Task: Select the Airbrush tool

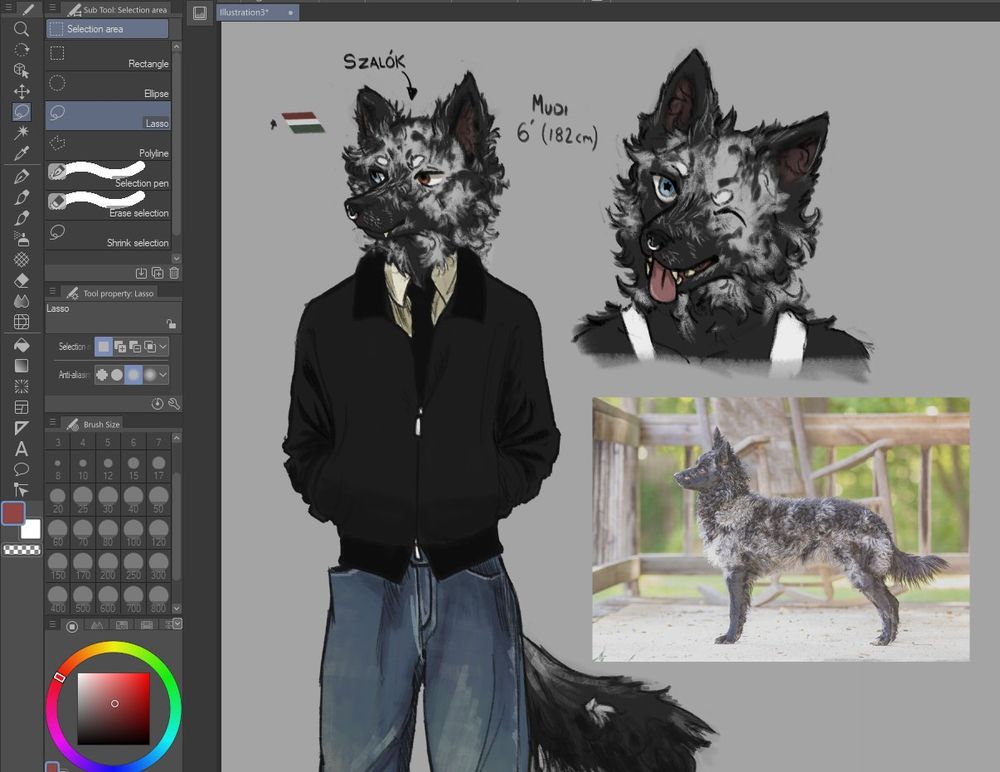Action: 21,239
